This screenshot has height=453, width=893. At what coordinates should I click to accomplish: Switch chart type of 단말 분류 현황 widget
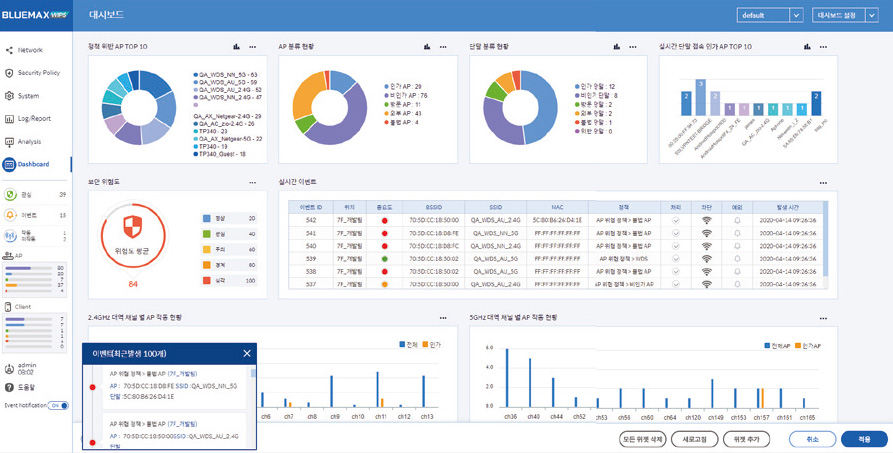tap(616, 47)
